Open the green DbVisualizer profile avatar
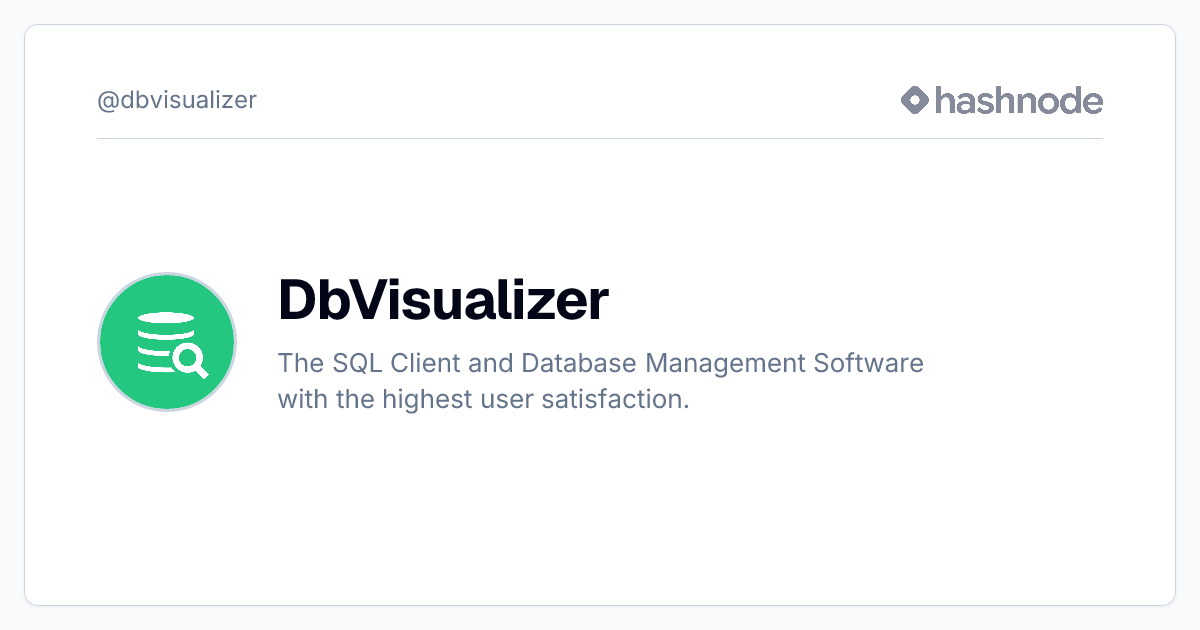The height and width of the screenshot is (630, 1200). pos(167,342)
